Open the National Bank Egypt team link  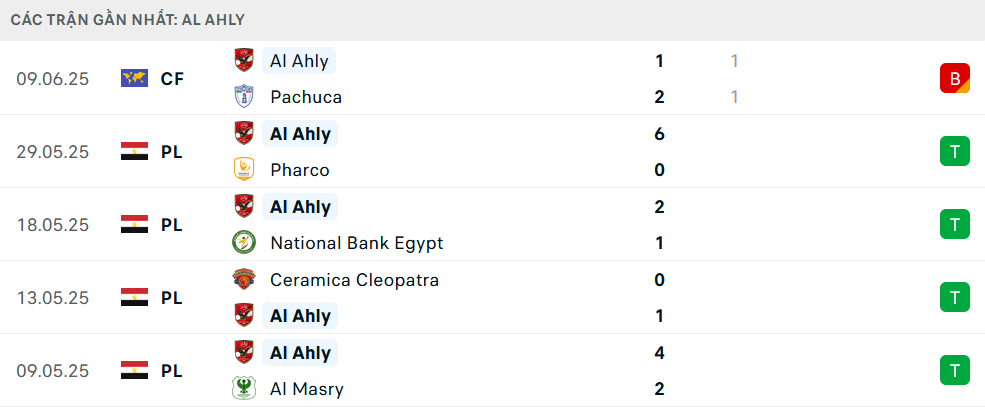click(356, 243)
